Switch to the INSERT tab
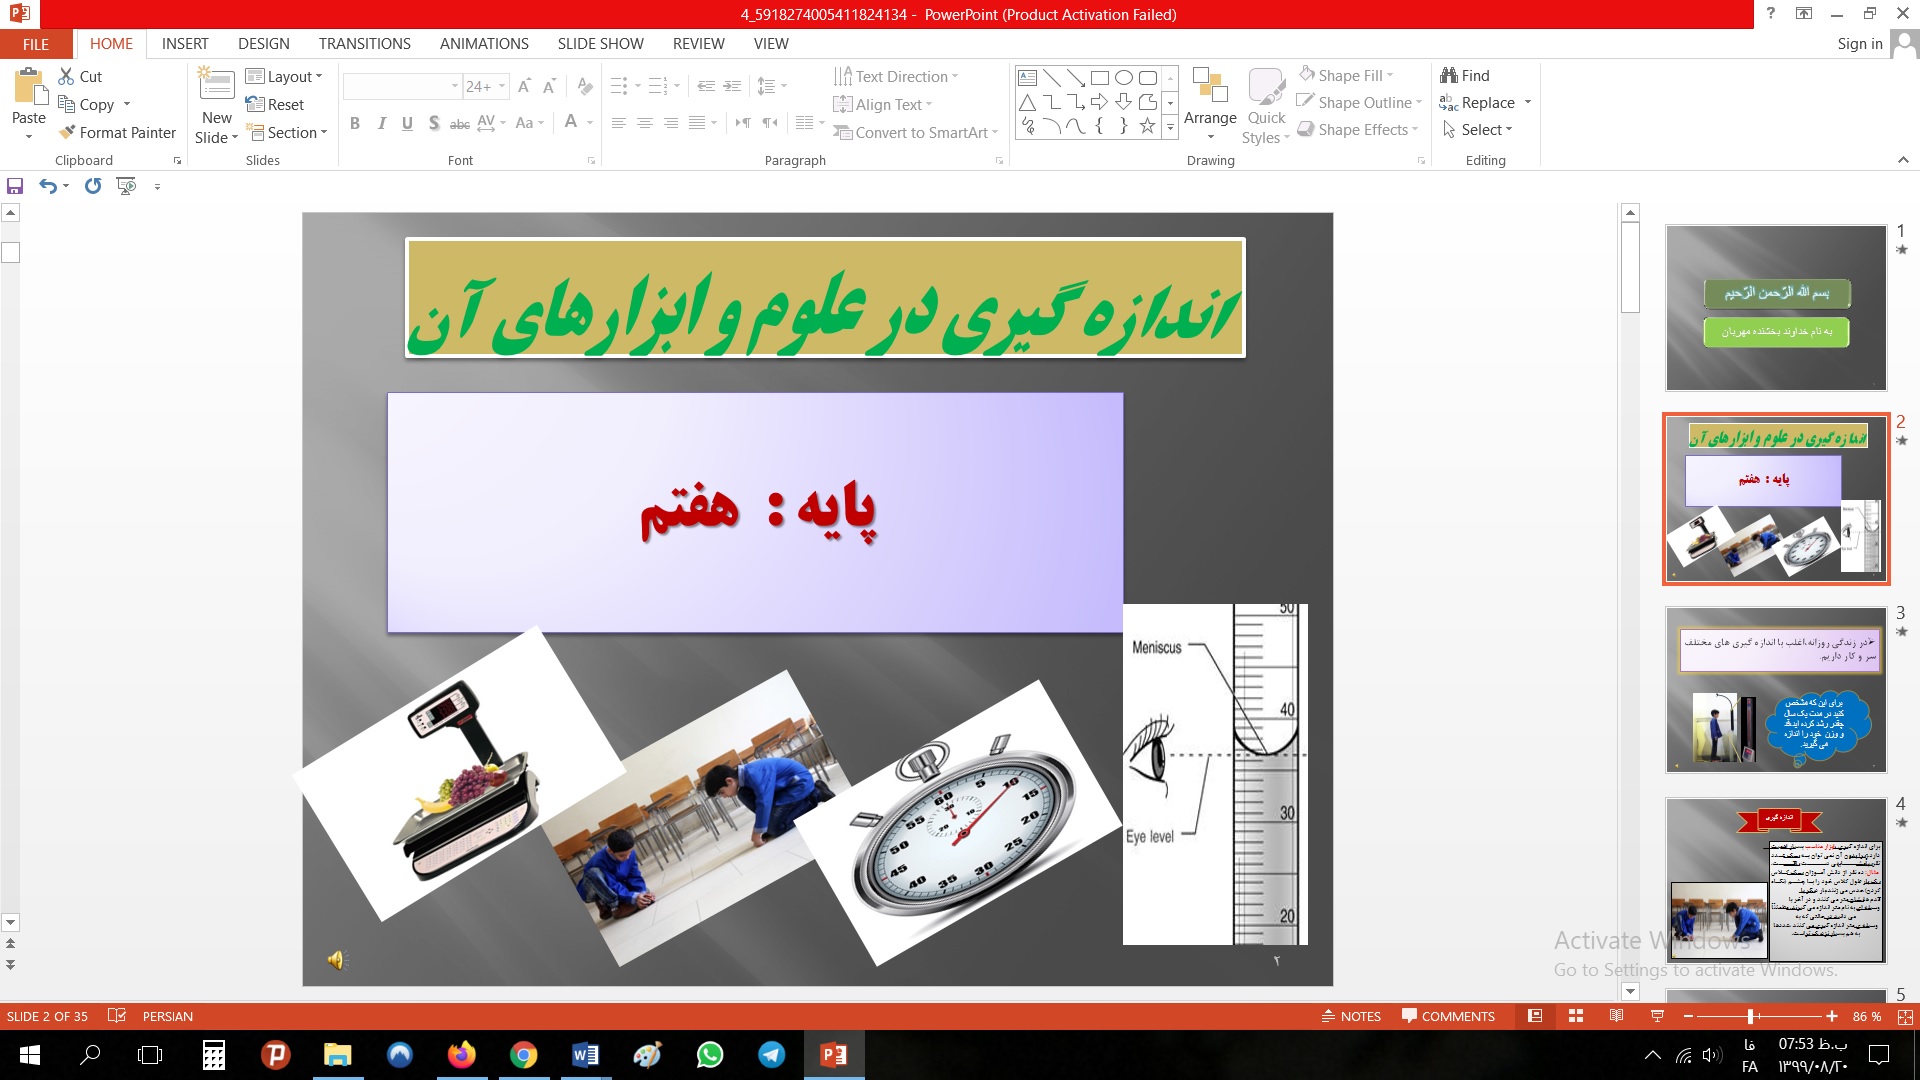1920x1080 pixels. (185, 44)
